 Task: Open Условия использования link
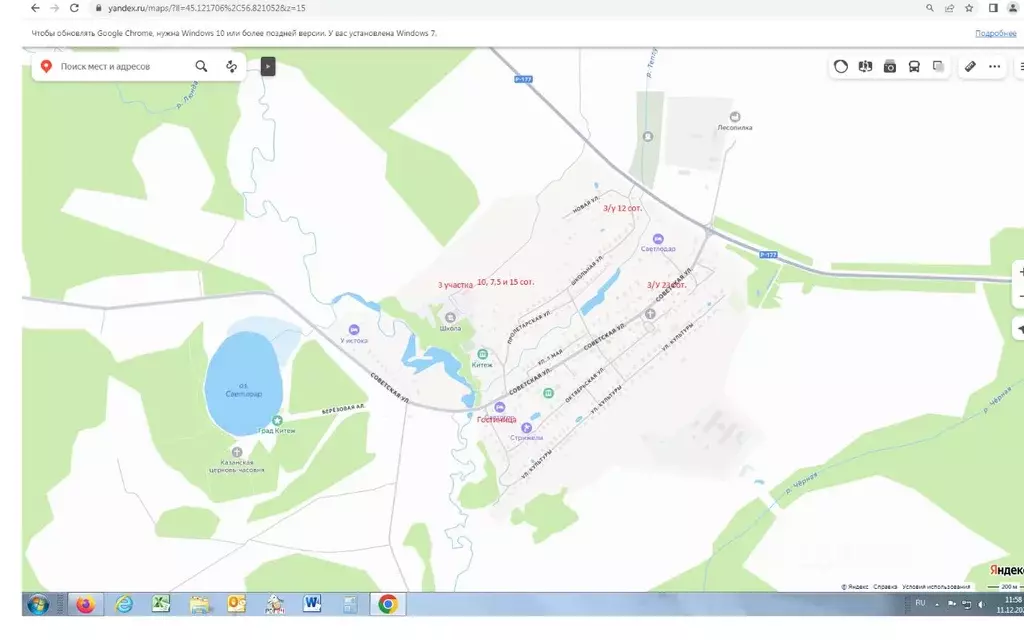pos(935,587)
